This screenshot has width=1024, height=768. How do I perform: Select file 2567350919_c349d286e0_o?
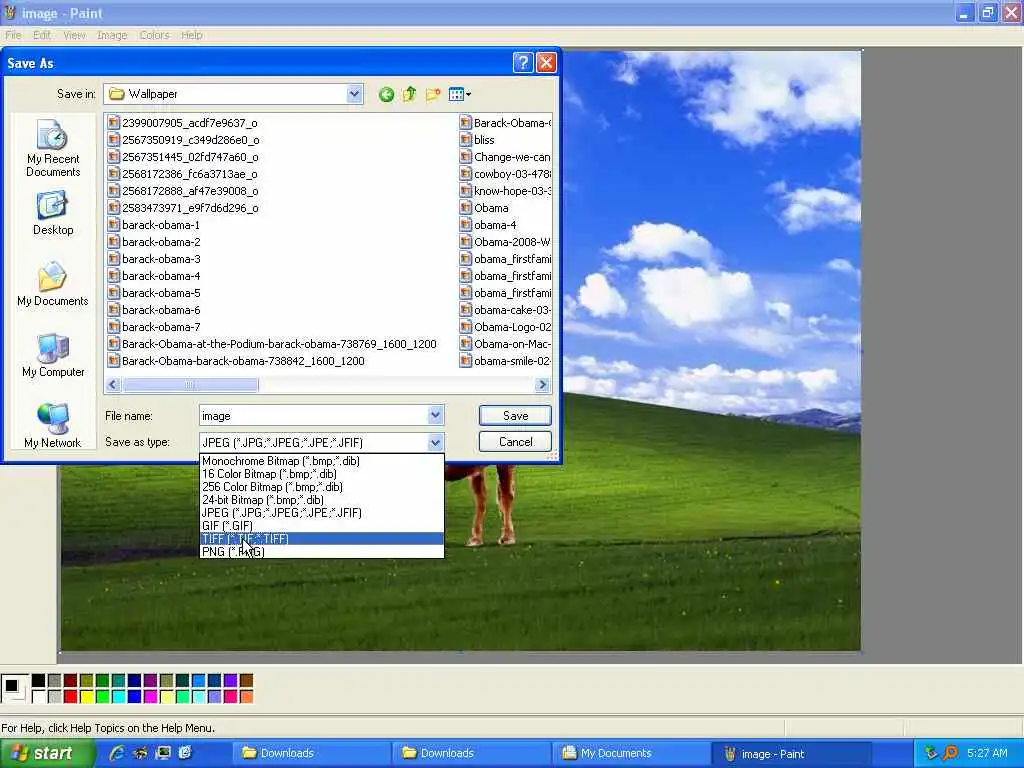[x=184, y=140]
